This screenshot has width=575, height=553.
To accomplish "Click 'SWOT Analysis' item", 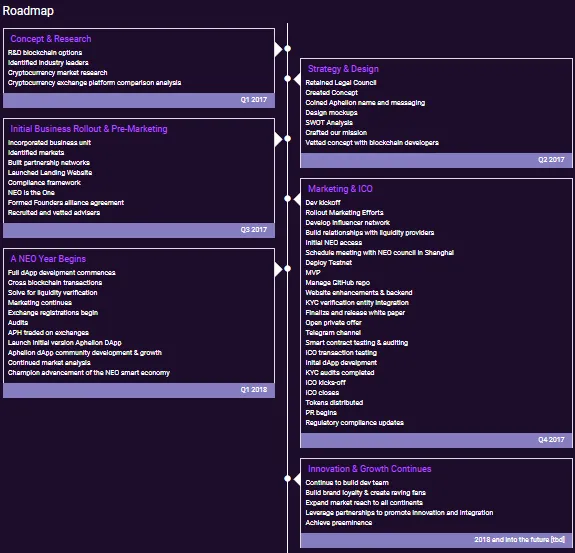I will click(x=329, y=122).
